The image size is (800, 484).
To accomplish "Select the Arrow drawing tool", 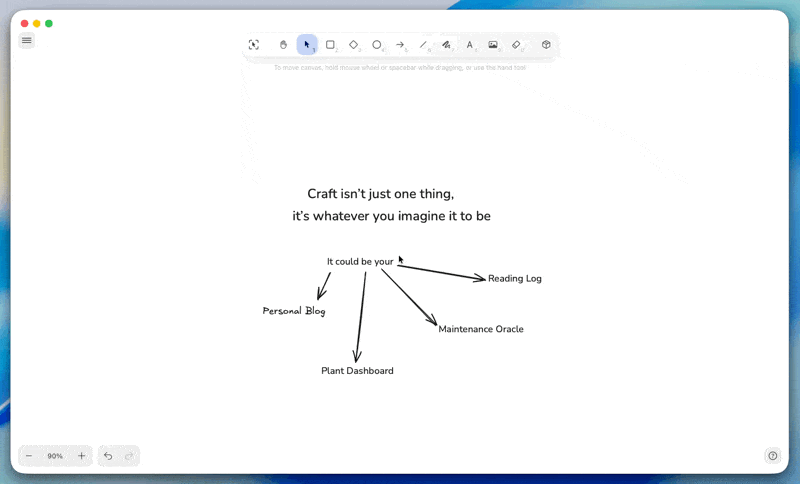I will [x=400, y=45].
